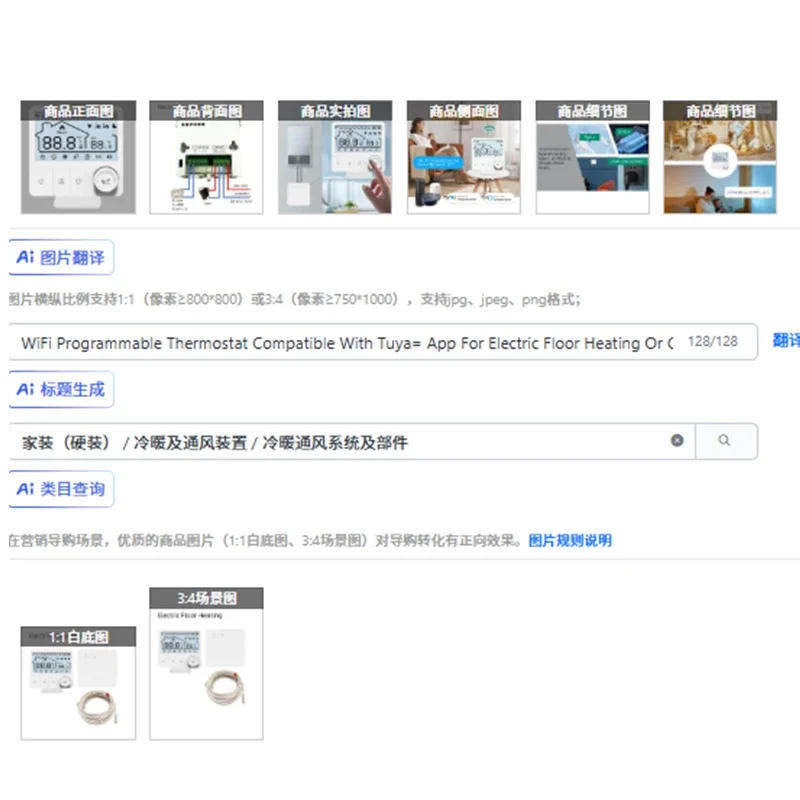Open the 3:4场景图 image
The width and height of the screenshot is (800, 800).
[x=207, y=664]
